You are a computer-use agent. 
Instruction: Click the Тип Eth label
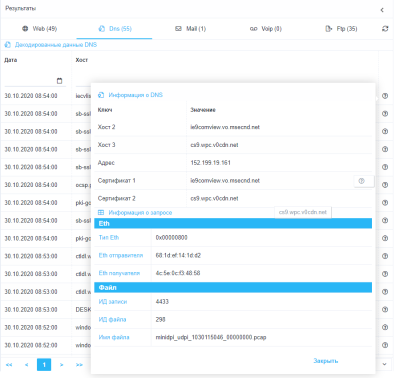click(109, 237)
